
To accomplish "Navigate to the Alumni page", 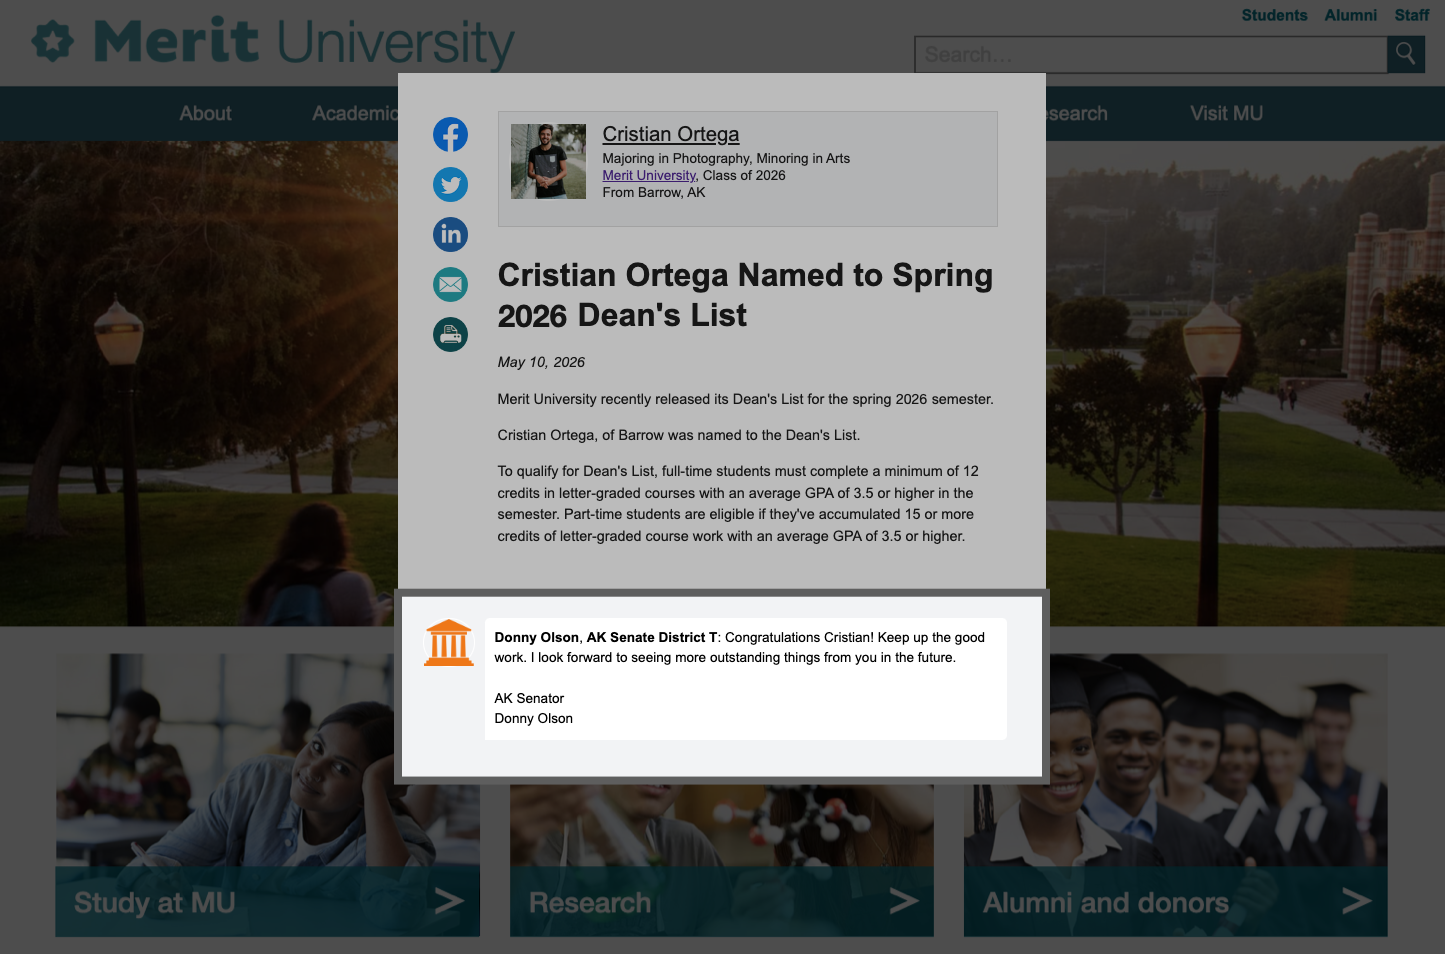I will (x=1350, y=15).
